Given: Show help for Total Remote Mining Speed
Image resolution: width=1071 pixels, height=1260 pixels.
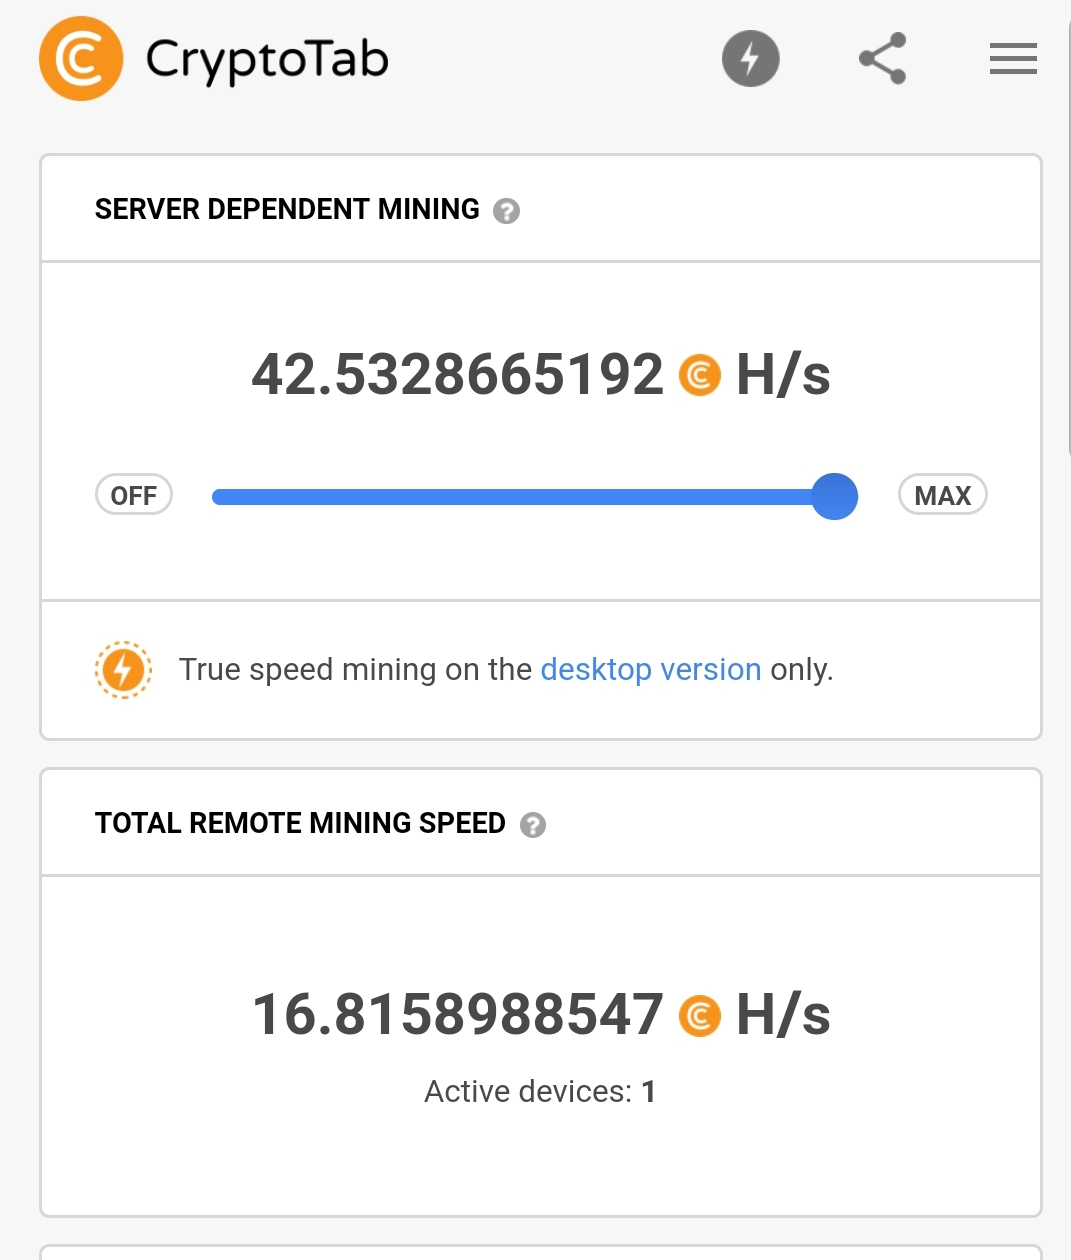Looking at the screenshot, I should click(x=533, y=825).
